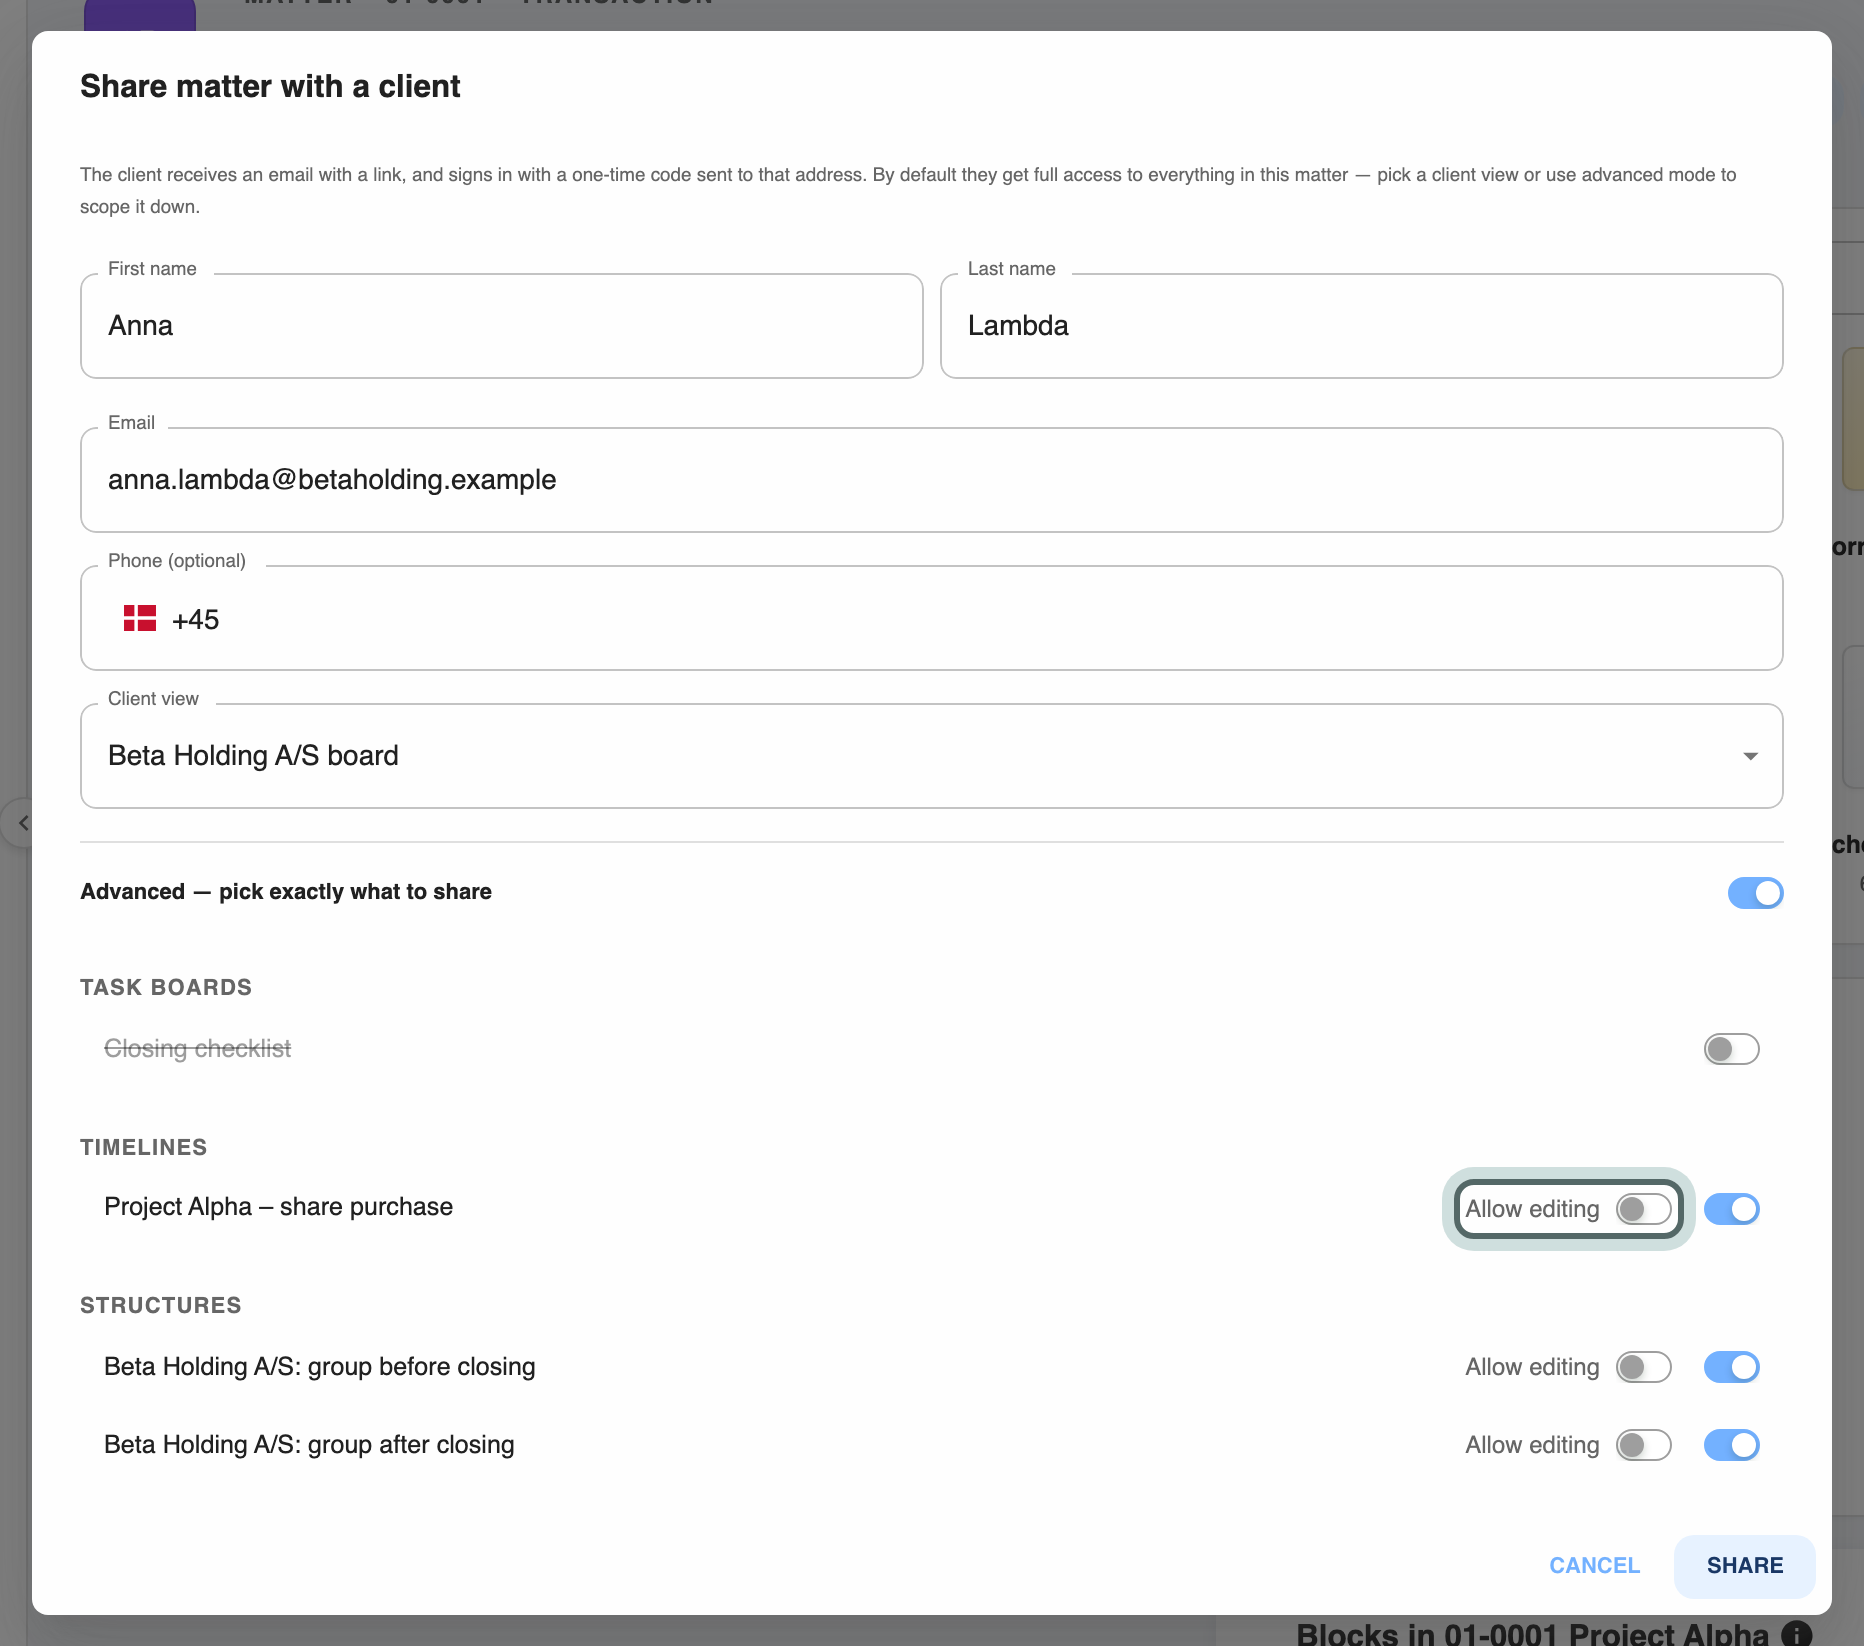Turn off sharing for group after closing
The image size is (1864, 1646).
(1731, 1445)
